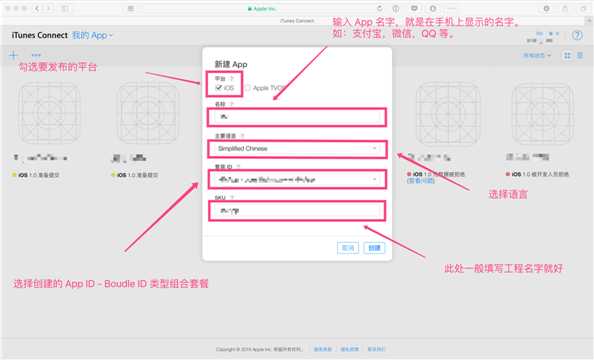The width and height of the screenshot is (594, 360).
Task: Open the help question mark in header
Action: 577,35
